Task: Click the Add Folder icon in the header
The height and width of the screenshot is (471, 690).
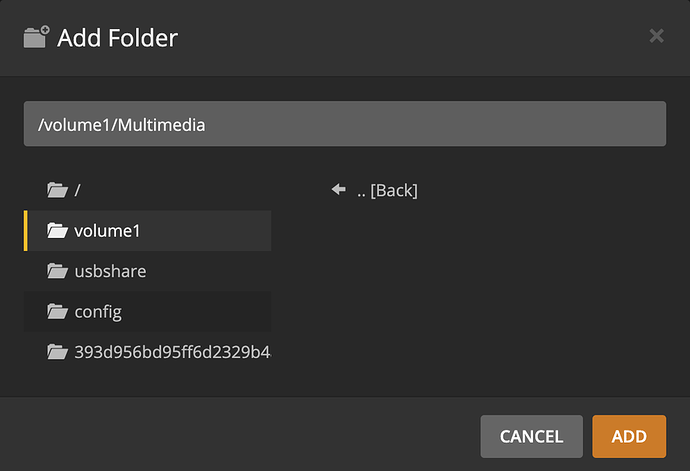Action: click(x=36, y=38)
